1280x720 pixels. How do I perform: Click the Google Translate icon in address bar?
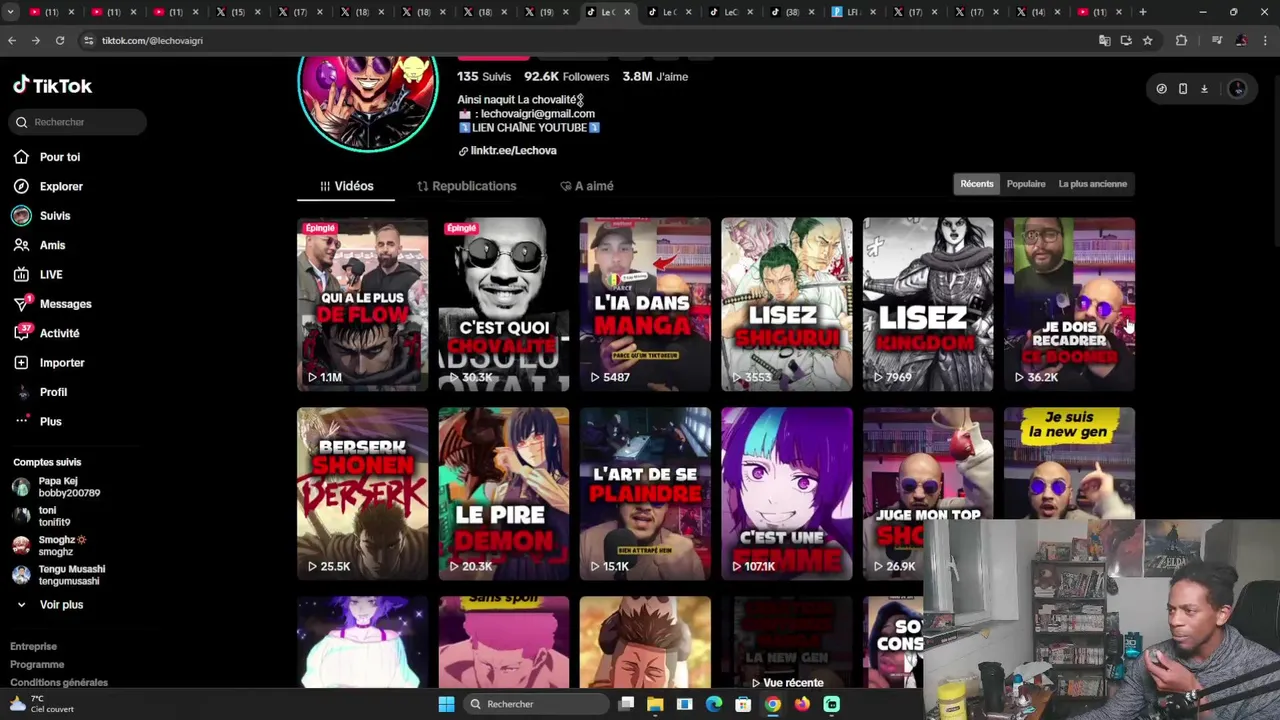coord(1104,41)
